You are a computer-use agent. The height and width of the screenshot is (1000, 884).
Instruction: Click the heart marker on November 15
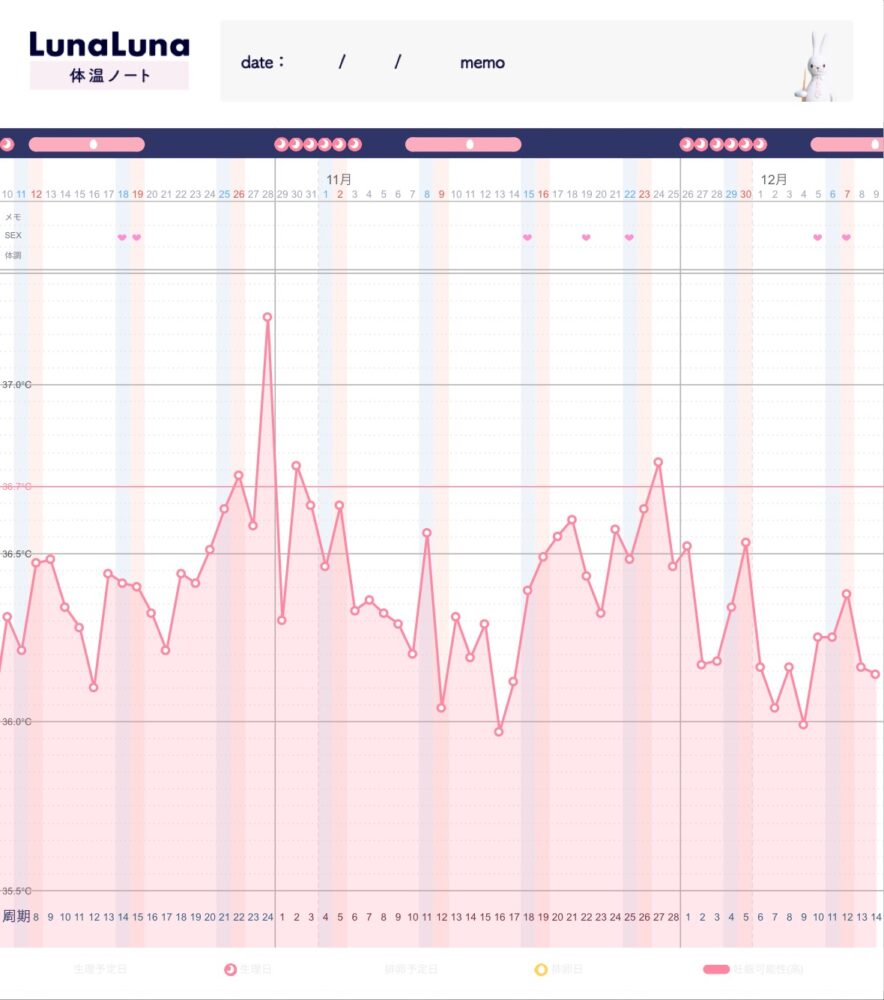pyautogui.click(x=527, y=237)
